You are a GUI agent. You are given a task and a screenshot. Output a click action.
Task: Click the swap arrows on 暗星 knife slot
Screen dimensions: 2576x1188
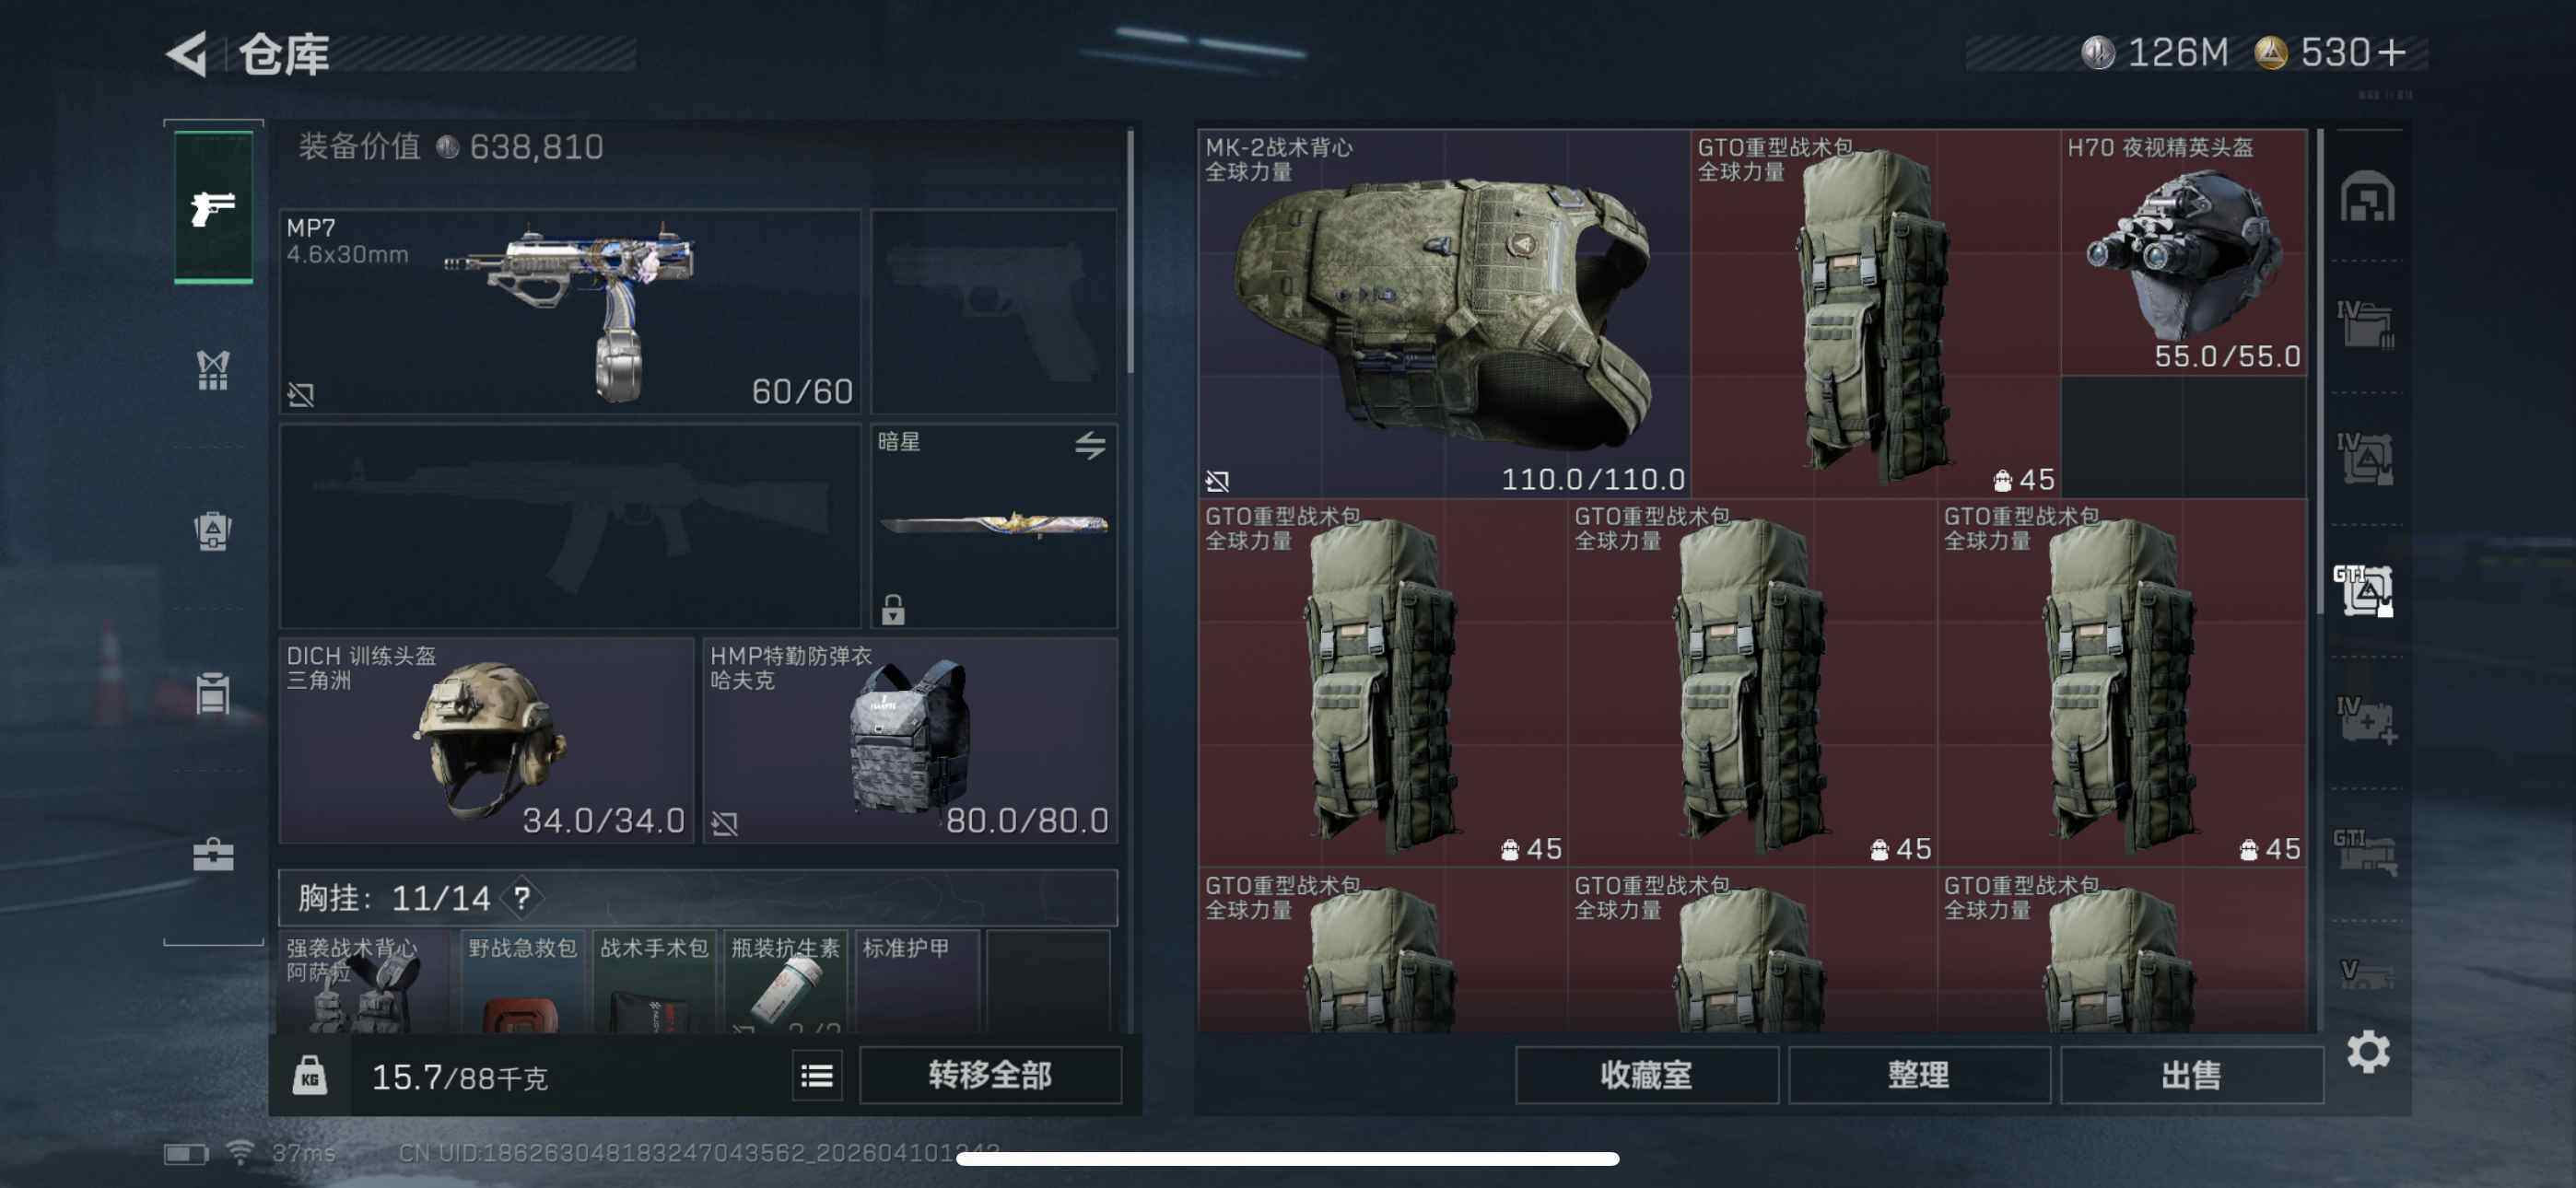1090,445
